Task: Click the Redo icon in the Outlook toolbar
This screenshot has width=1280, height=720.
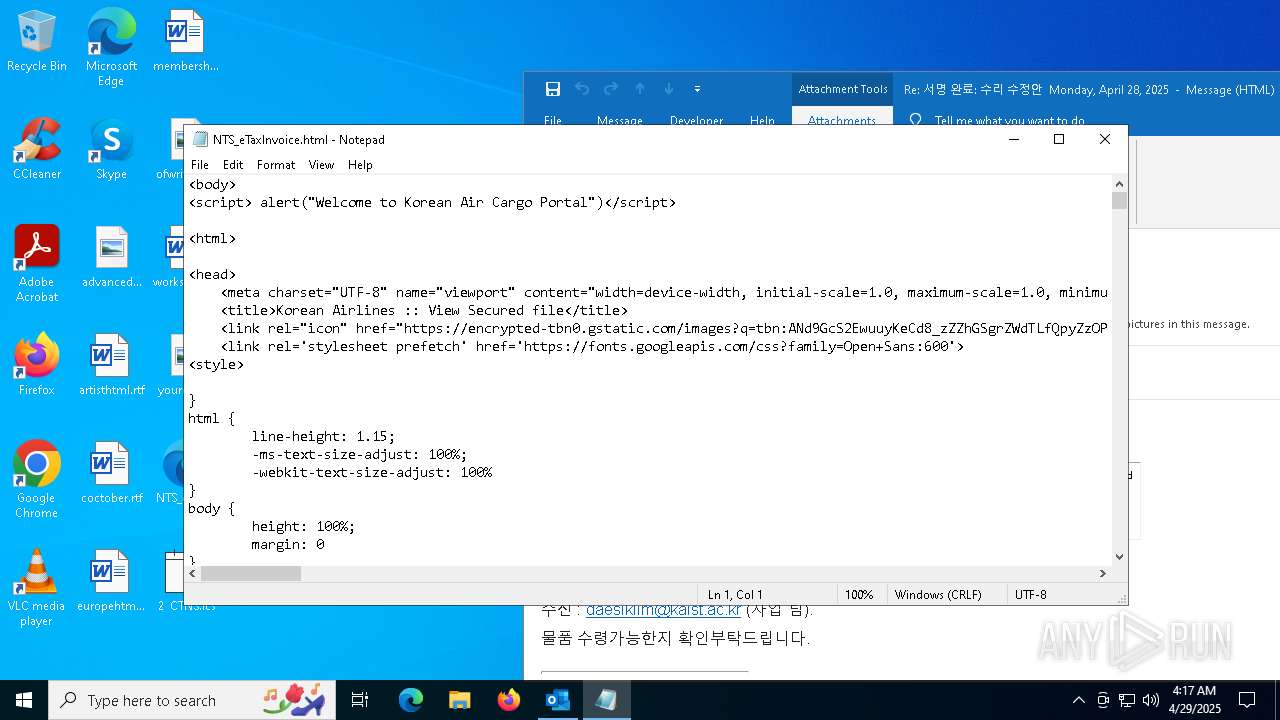Action: coord(611,89)
